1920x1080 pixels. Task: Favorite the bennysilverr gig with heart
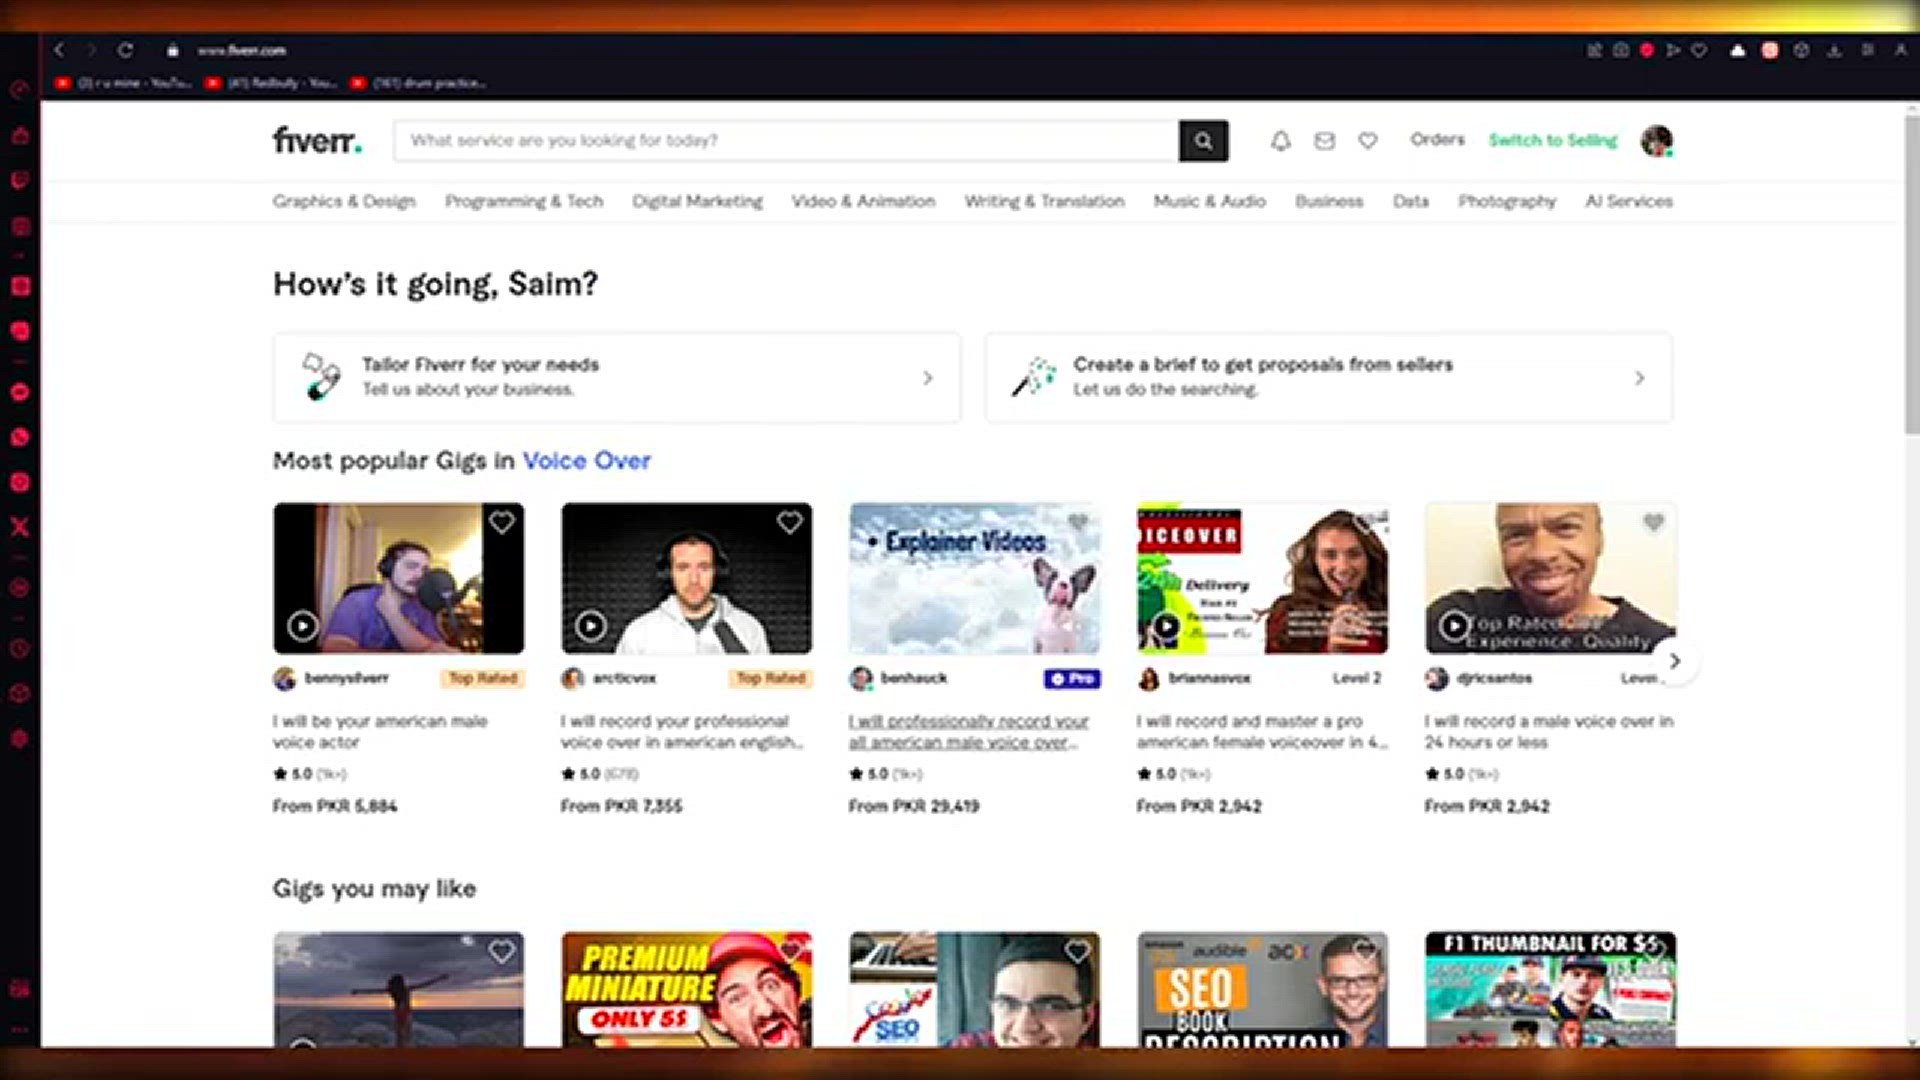coord(502,522)
